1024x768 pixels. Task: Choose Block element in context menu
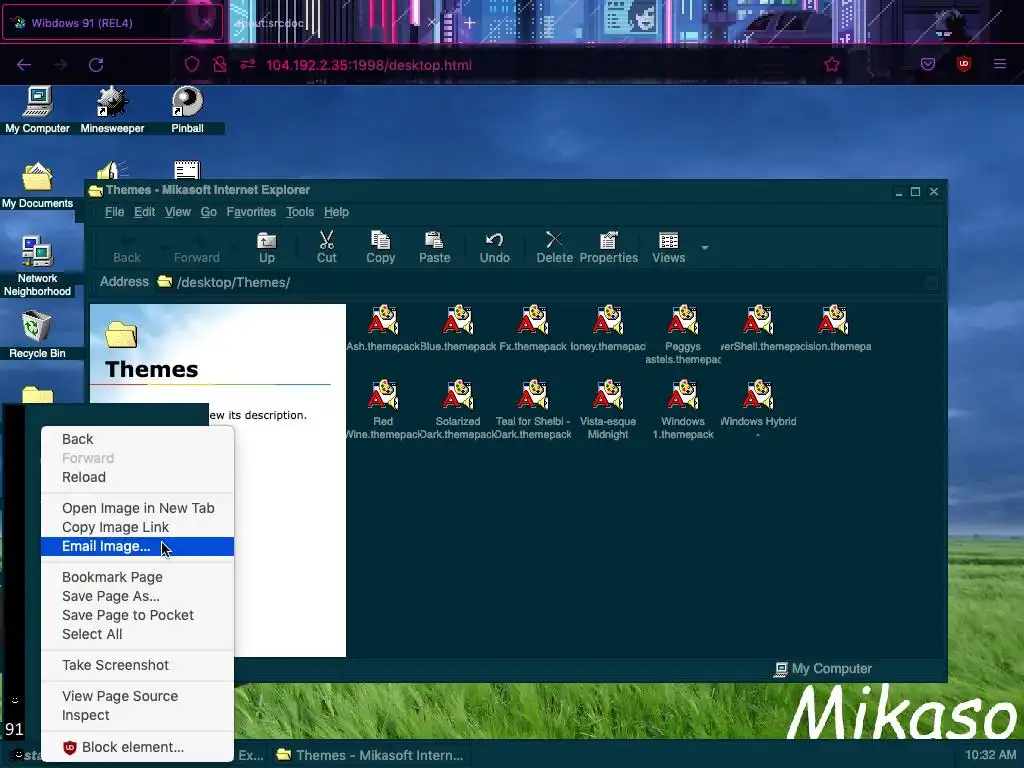tap(137, 746)
